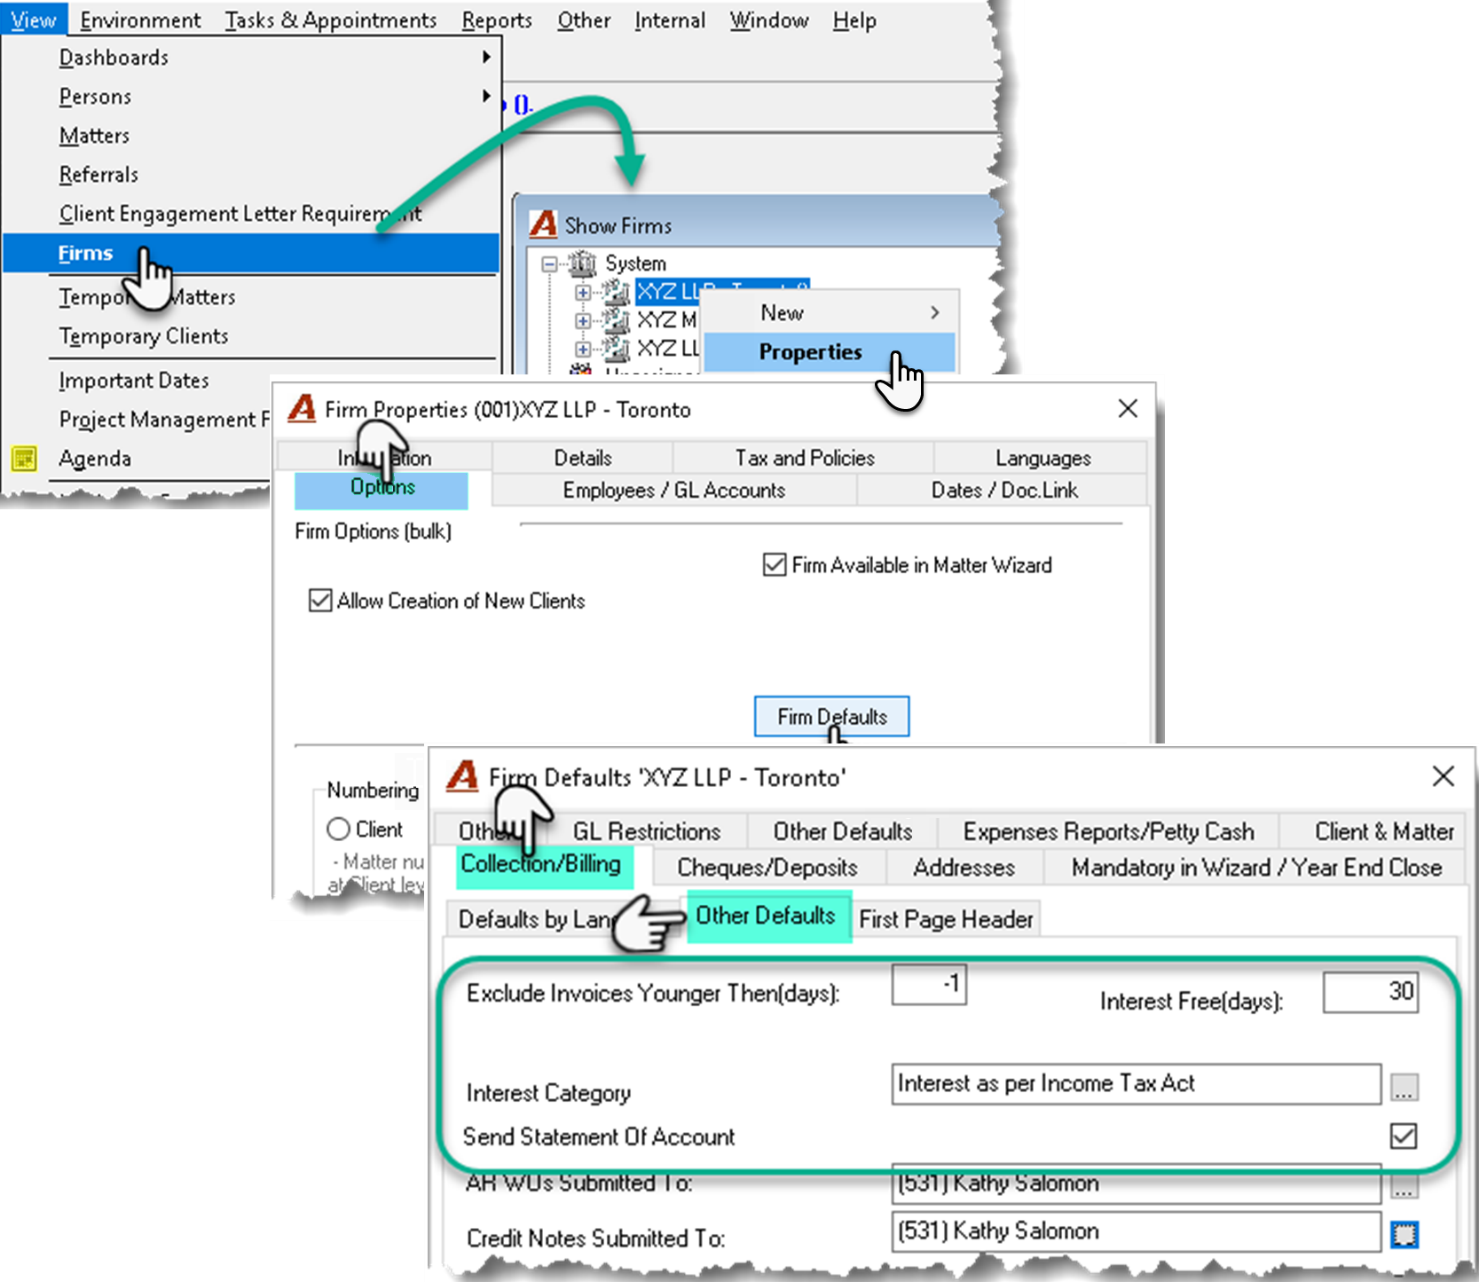Click the Exclude Invoices Younger Then days field
1479x1282 pixels.
(x=929, y=985)
